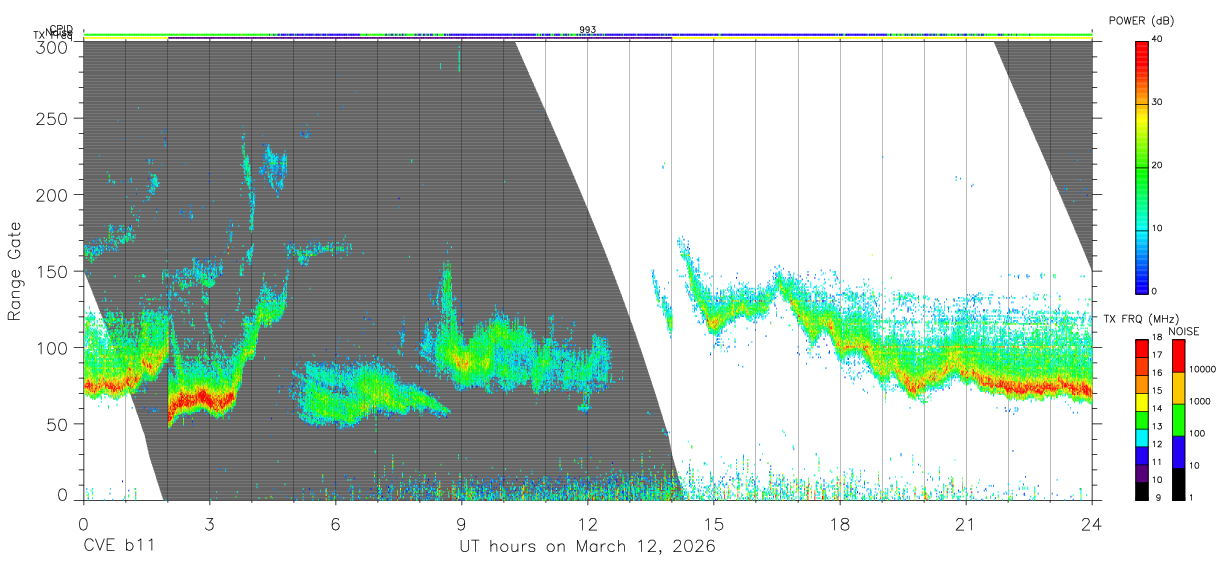Click the 40 dB label on power scale
The width and height of the screenshot is (1228, 567).
coord(1156,39)
